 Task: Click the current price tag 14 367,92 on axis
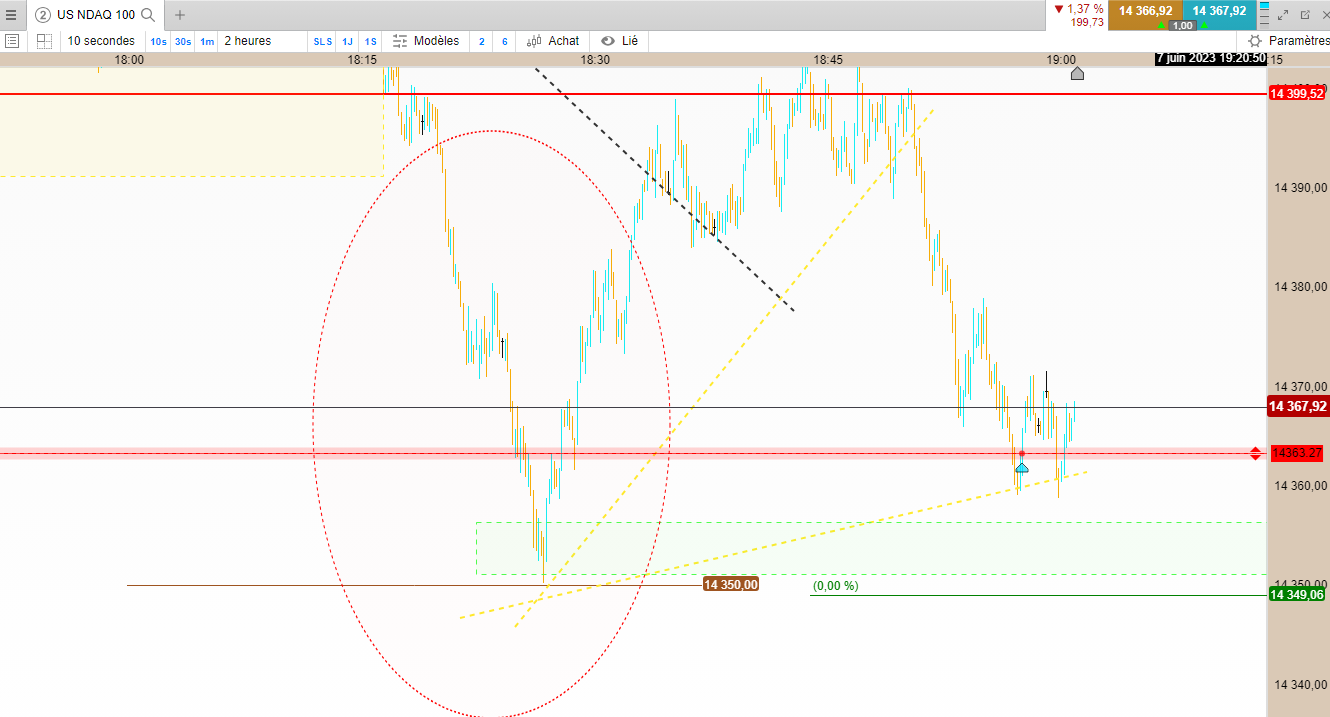[1298, 407]
